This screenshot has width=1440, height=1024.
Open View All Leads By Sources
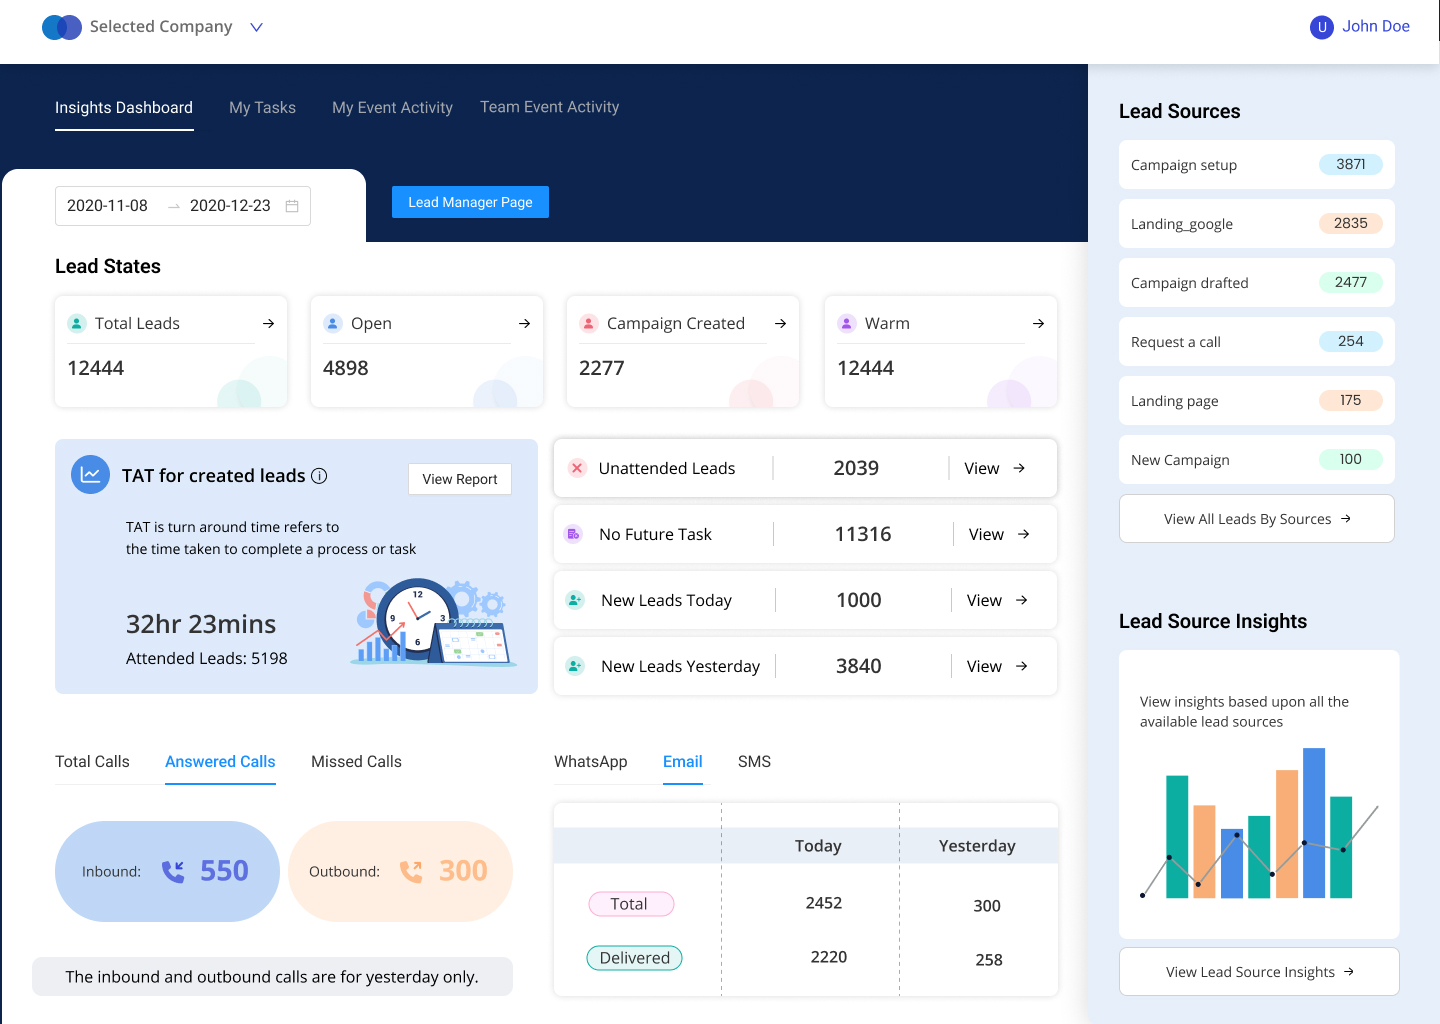(x=1256, y=519)
